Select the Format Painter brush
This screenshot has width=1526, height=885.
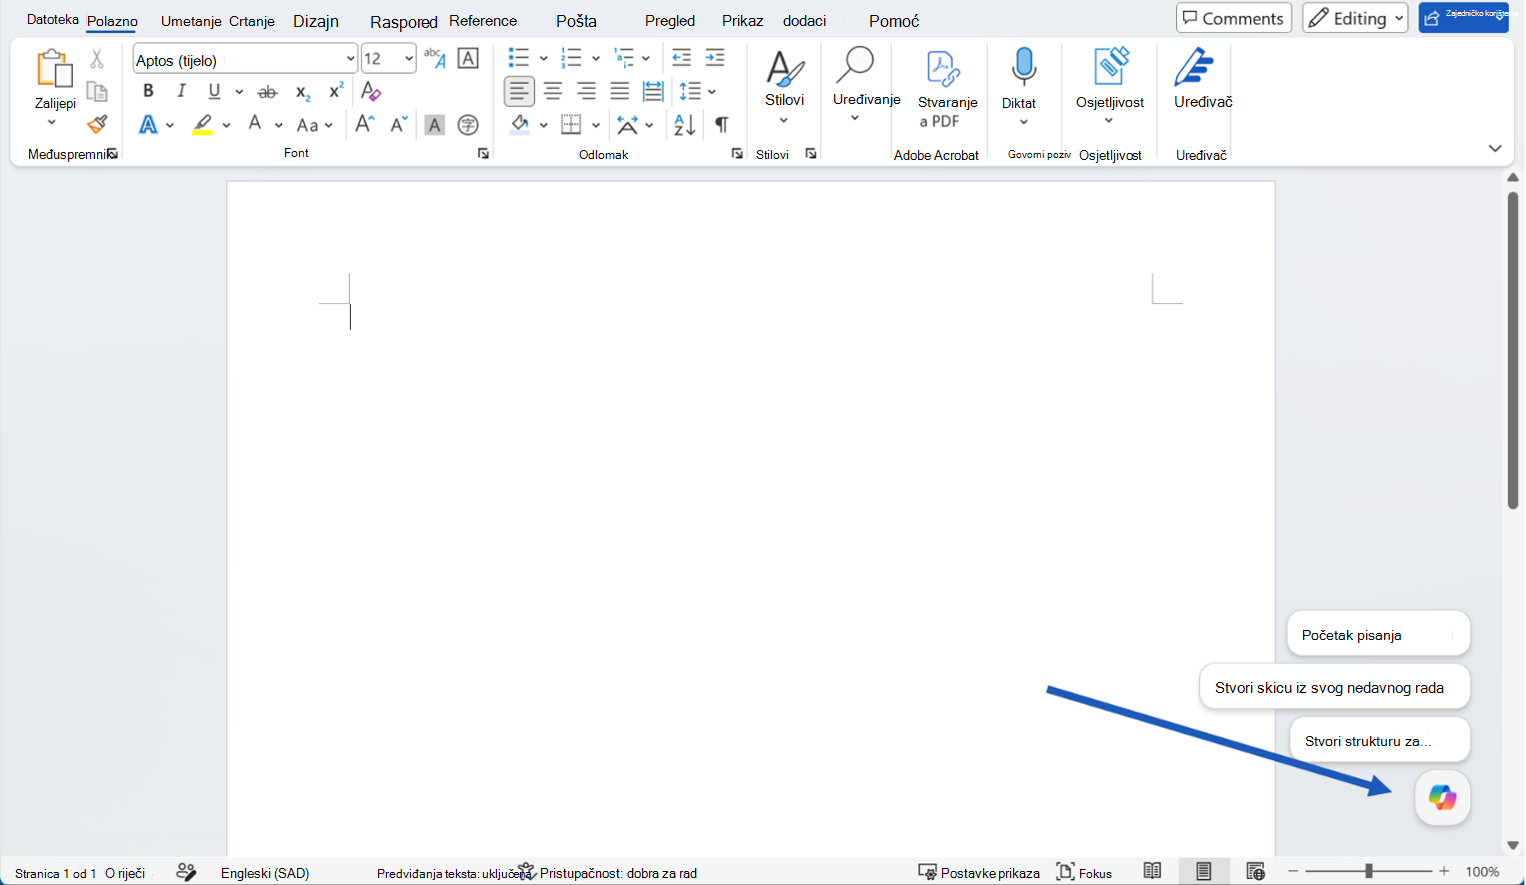[97, 124]
